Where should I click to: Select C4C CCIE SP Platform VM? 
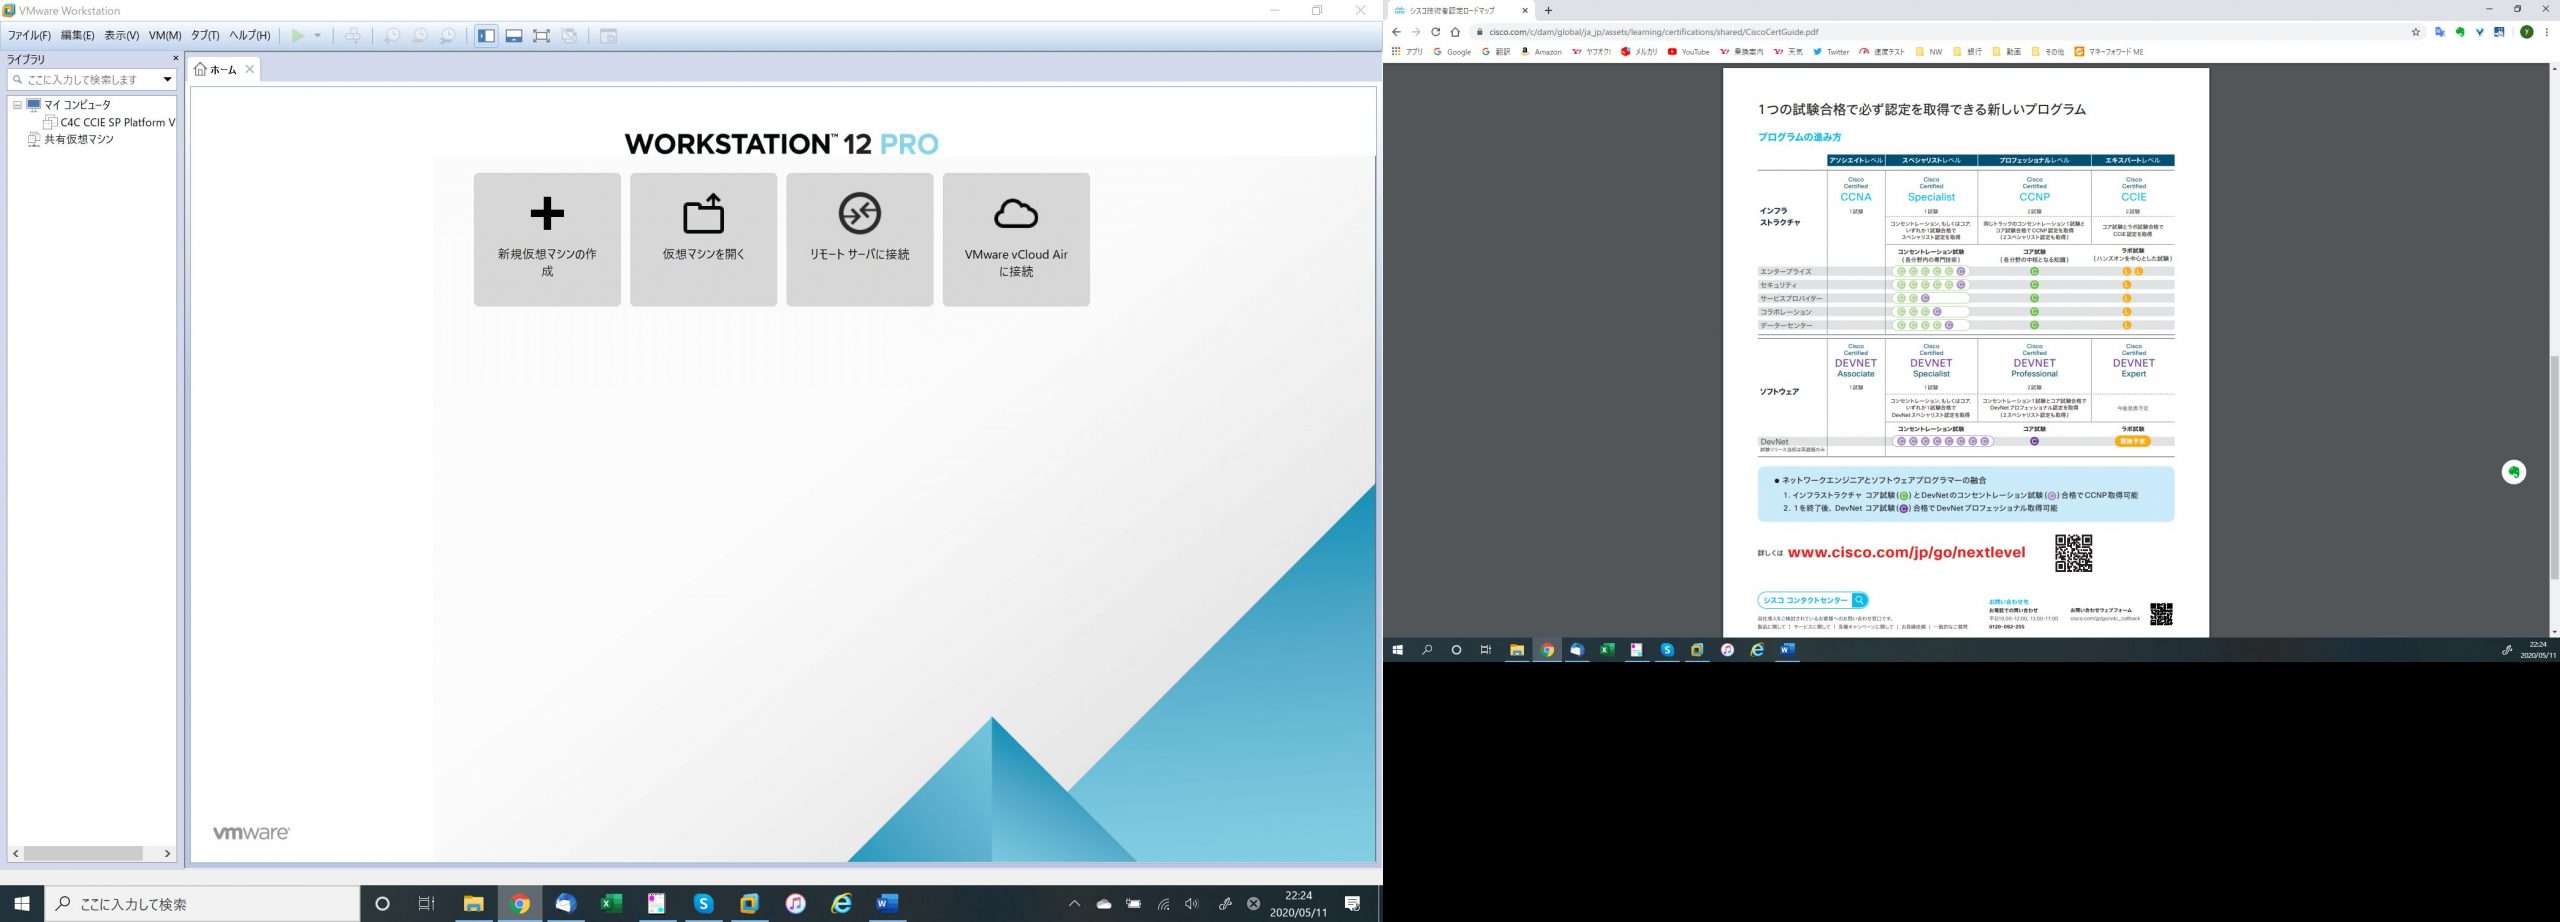pos(109,122)
